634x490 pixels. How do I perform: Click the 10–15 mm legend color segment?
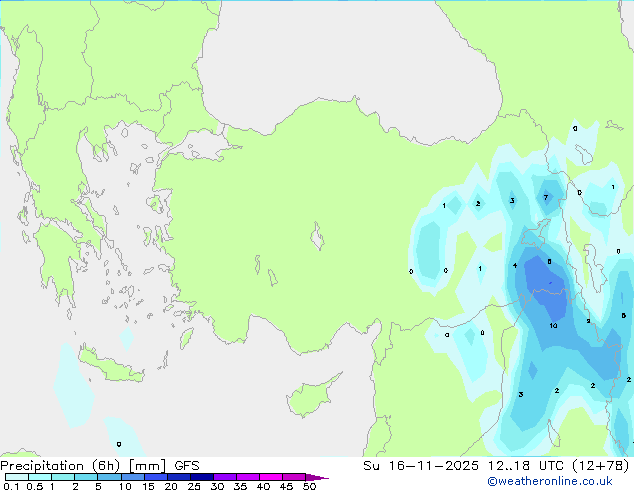pos(133,477)
